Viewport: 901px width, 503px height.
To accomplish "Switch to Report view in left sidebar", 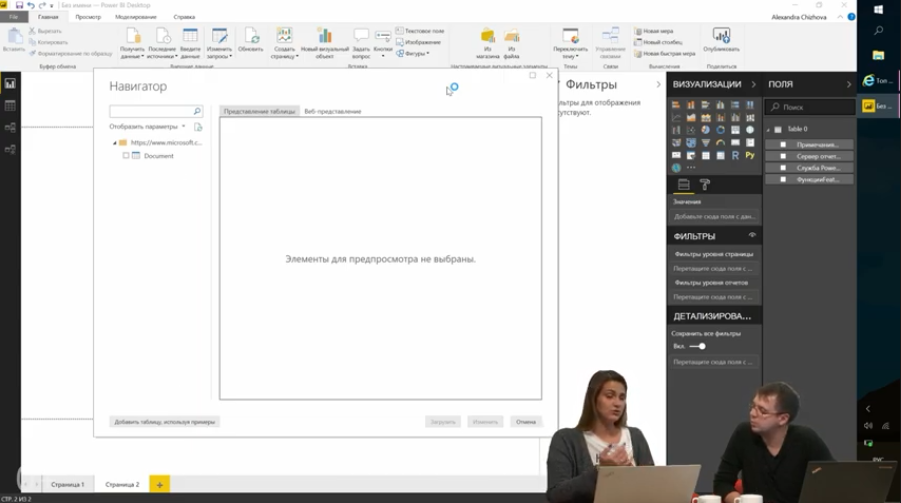I will coord(10,83).
